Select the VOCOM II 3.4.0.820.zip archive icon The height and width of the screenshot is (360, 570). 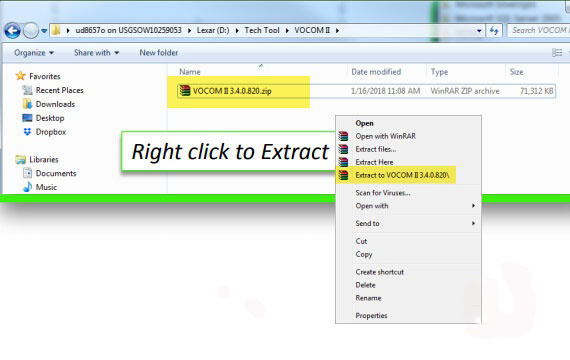point(185,91)
